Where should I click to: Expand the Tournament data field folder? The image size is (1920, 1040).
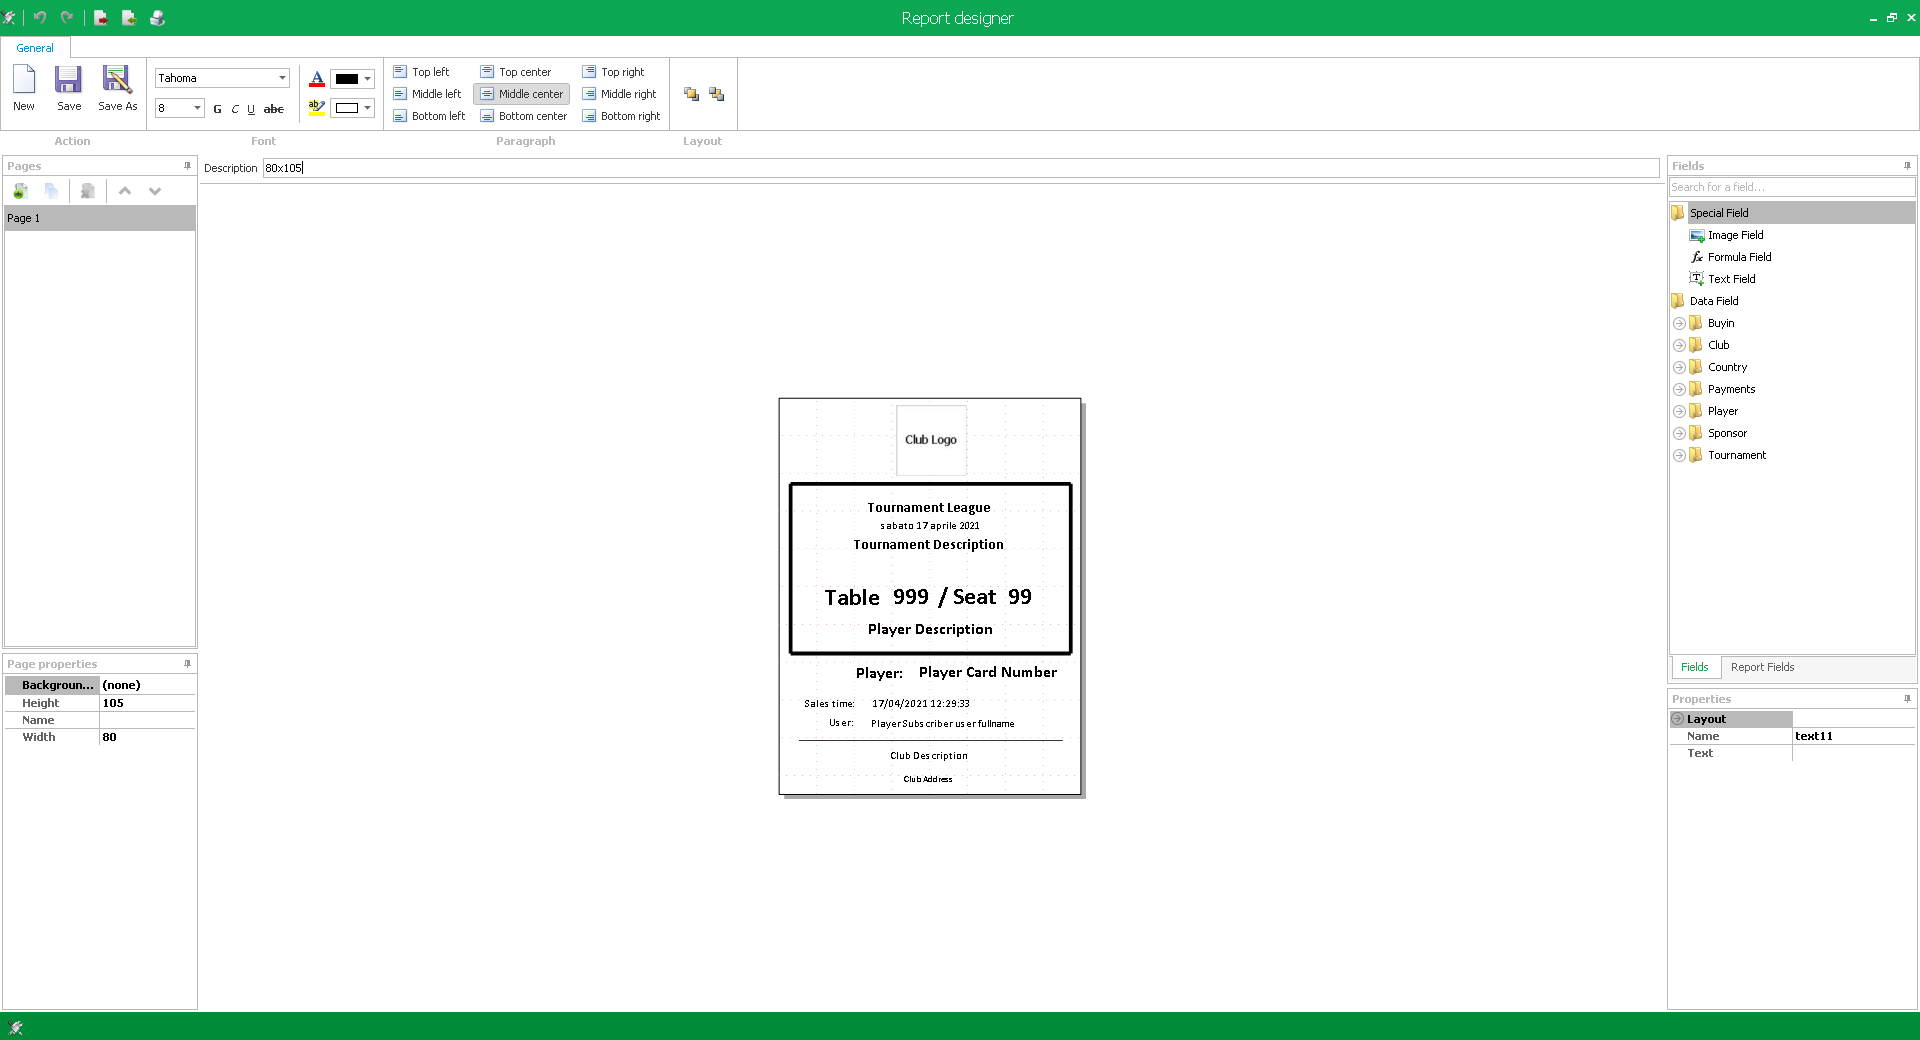click(1679, 455)
